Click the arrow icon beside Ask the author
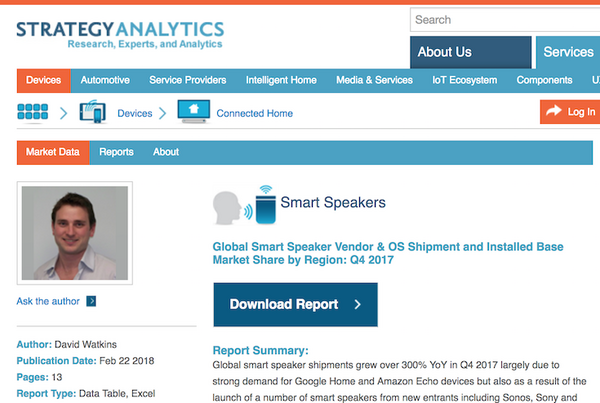Screen dimensions: 600x403 coord(91,300)
